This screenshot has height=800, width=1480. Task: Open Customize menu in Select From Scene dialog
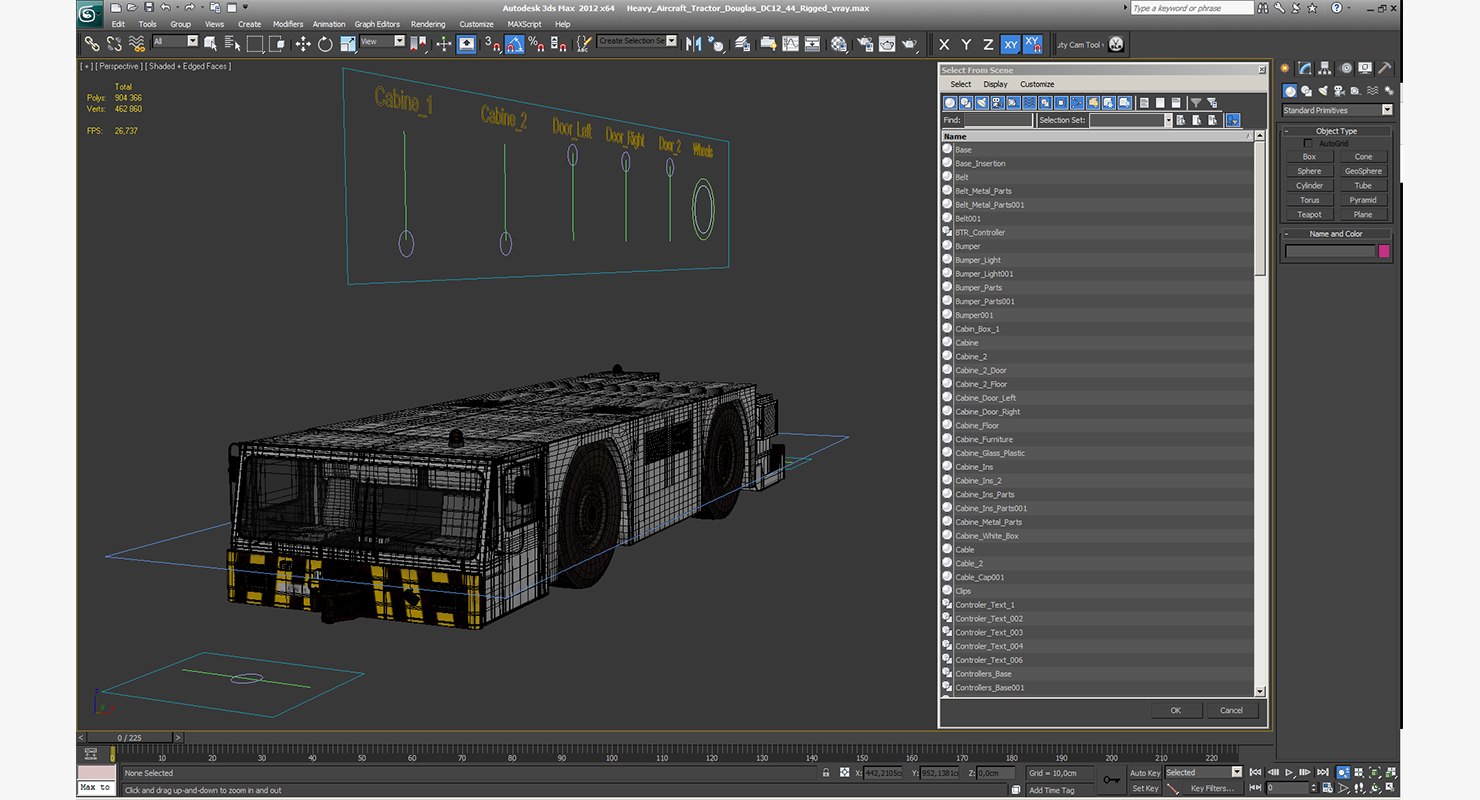[1037, 84]
